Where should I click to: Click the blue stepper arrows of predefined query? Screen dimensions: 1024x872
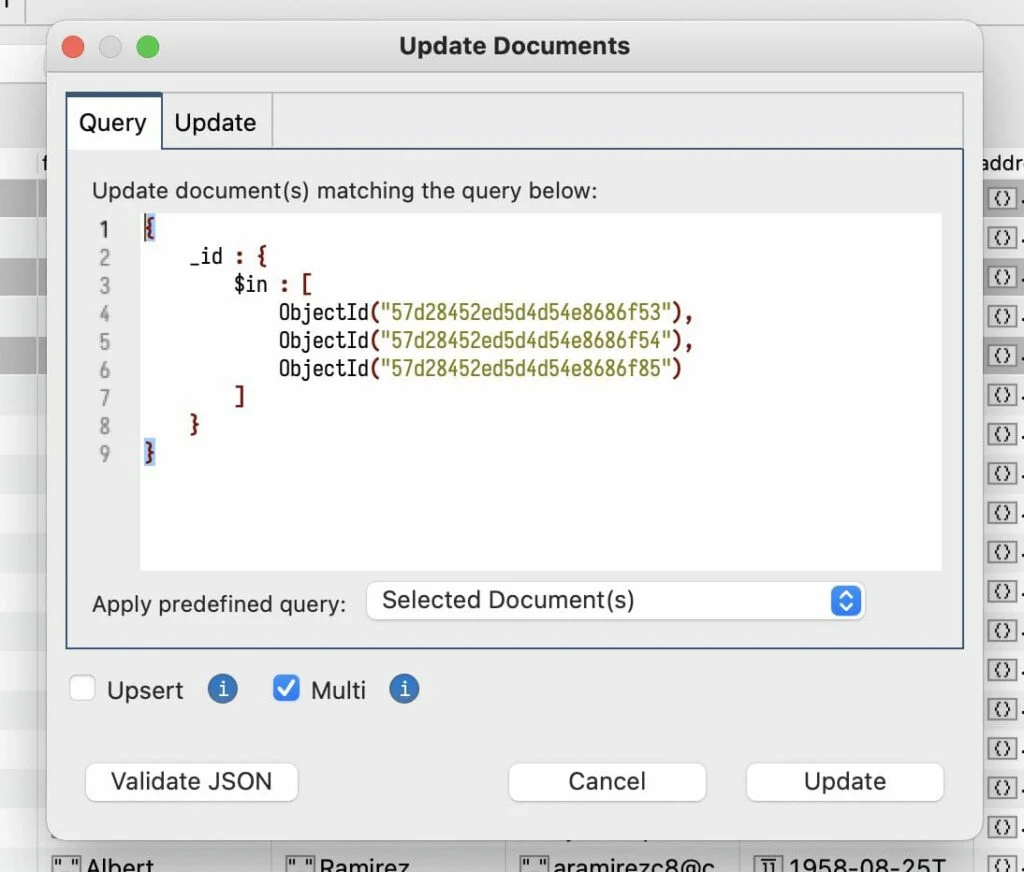click(x=846, y=600)
